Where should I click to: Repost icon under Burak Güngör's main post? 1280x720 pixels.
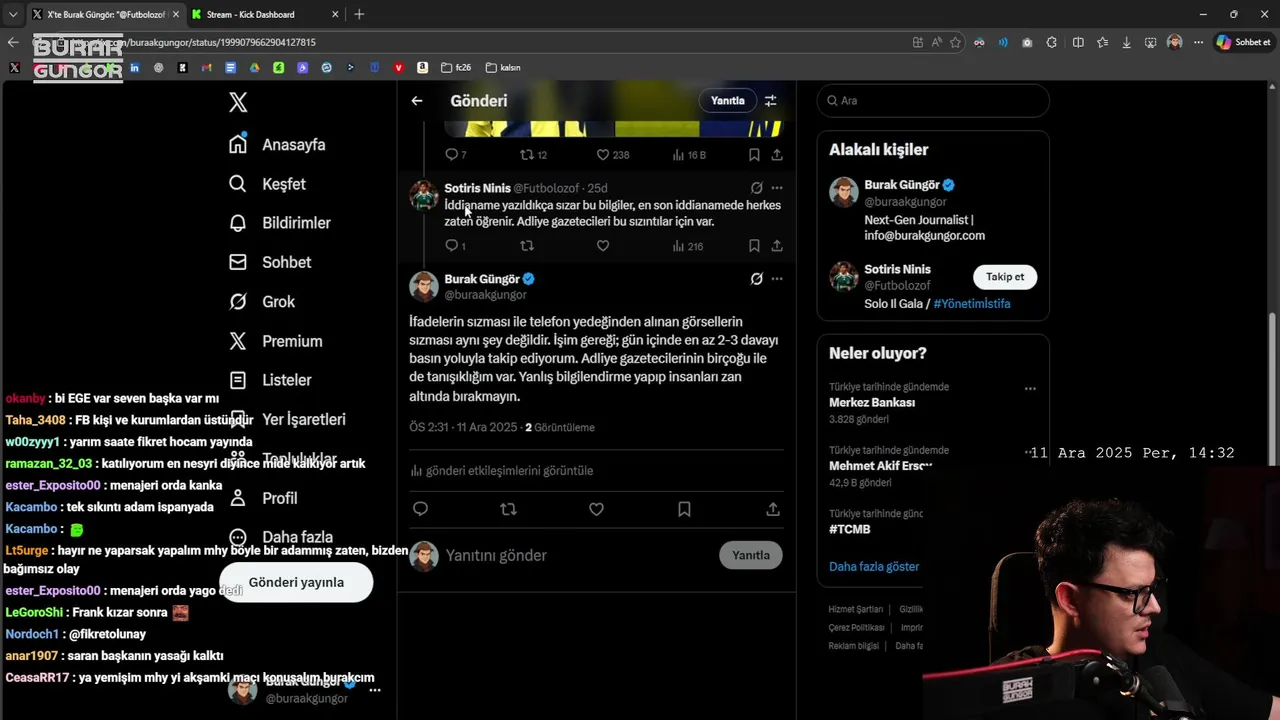pos(508,509)
